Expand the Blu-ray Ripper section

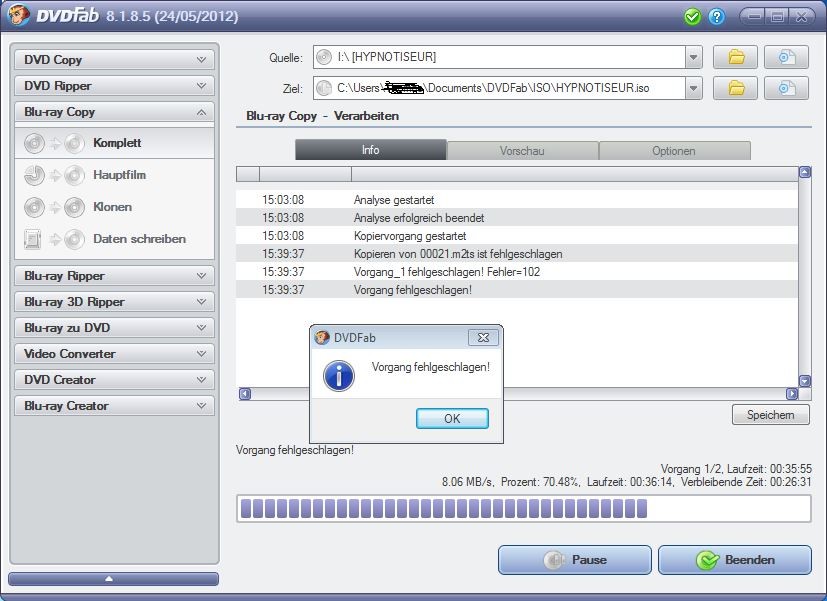pos(114,276)
